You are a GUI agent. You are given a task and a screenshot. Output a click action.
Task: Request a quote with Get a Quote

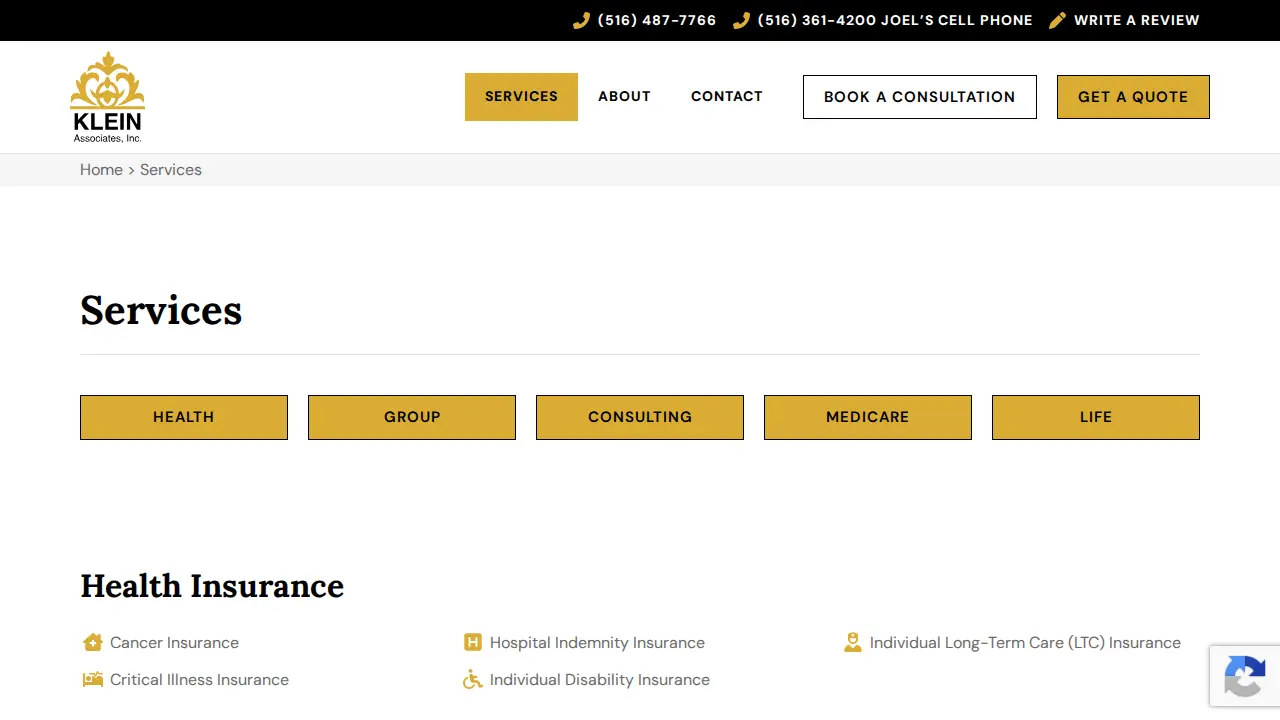1133,97
